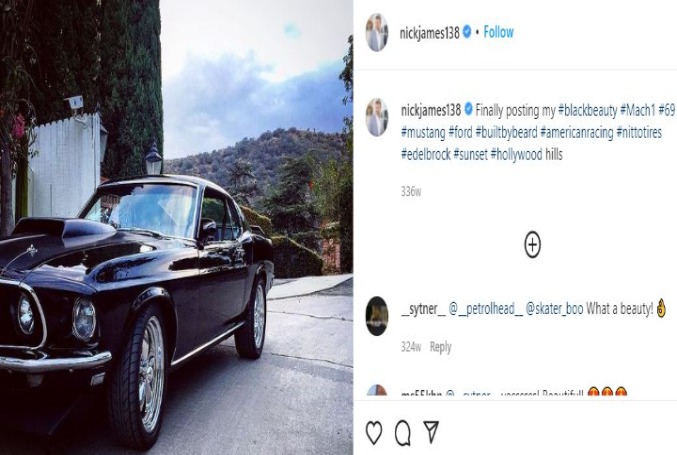Open nickjames138 profile picture in the header

pyautogui.click(x=377, y=32)
